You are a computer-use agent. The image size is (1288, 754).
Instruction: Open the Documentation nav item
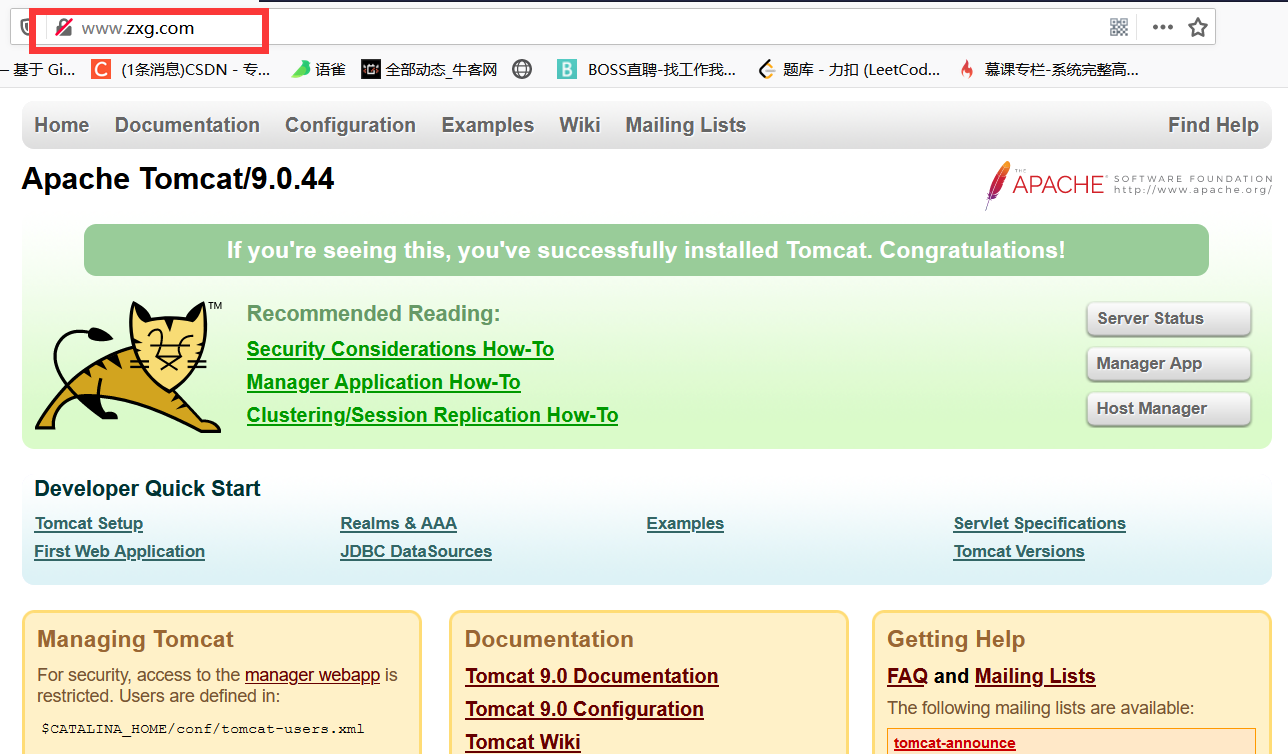coord(187,125)
